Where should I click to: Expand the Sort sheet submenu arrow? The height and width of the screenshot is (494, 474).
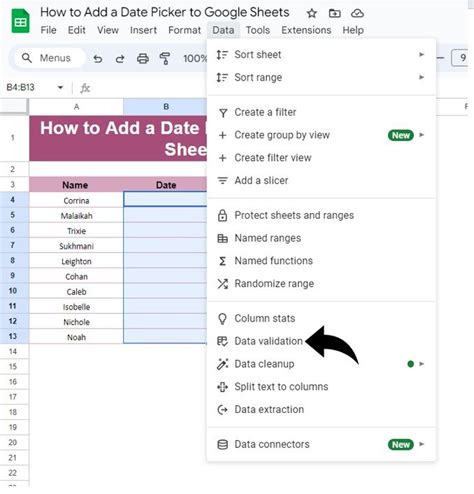pos(422,54)
